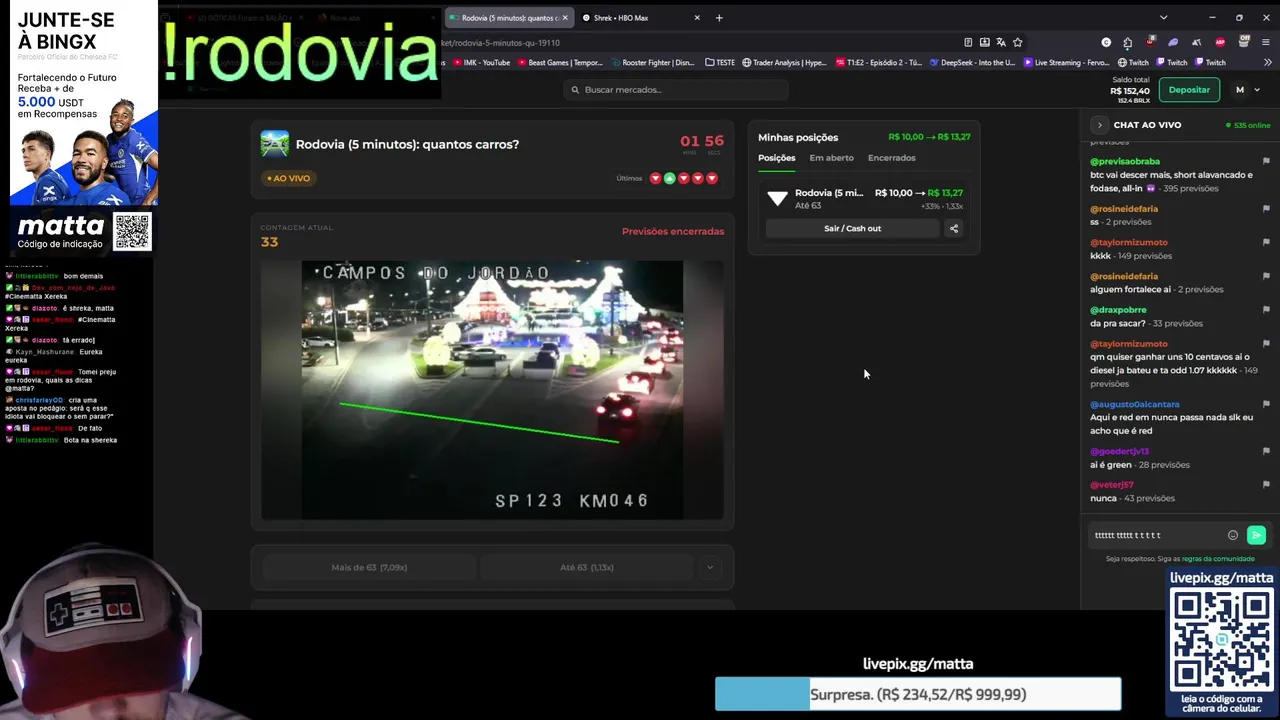Click the last red down arrow in Últimos
The height and width of the screenshot is (720, 1280).
coord(712,178)
